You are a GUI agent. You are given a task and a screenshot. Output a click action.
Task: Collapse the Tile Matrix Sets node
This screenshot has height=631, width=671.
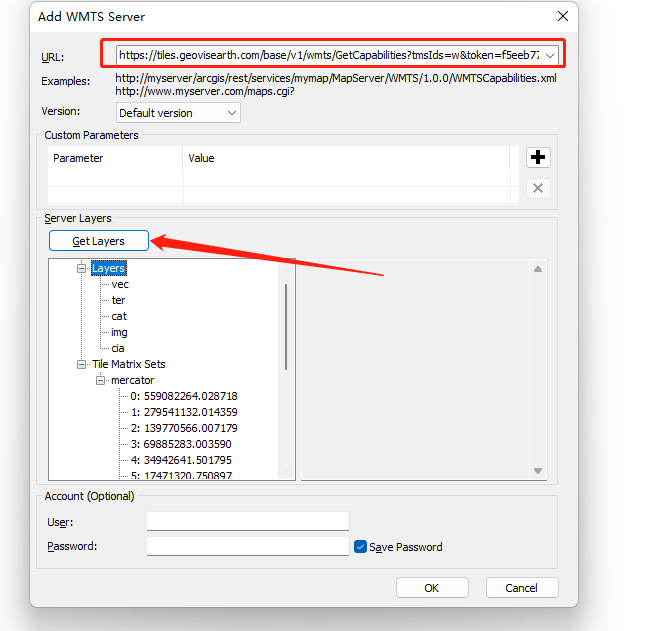pyautogui.click(x=82, y=364)
